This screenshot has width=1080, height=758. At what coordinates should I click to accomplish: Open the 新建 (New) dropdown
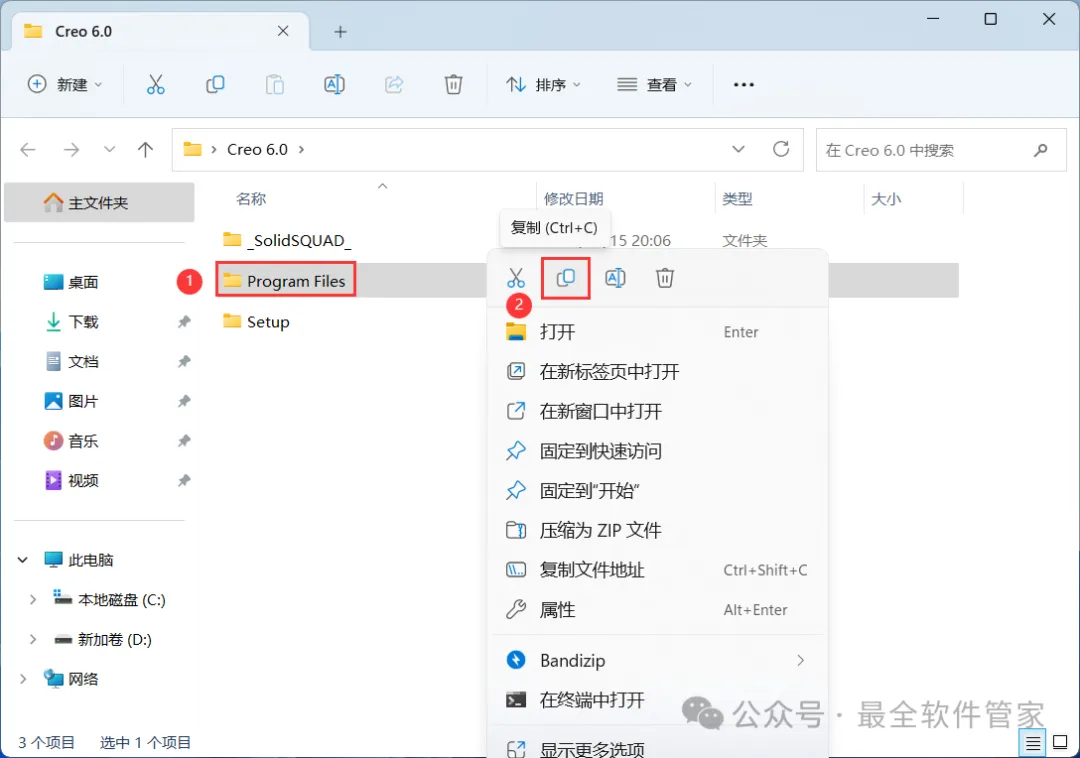tap(65, 85)
